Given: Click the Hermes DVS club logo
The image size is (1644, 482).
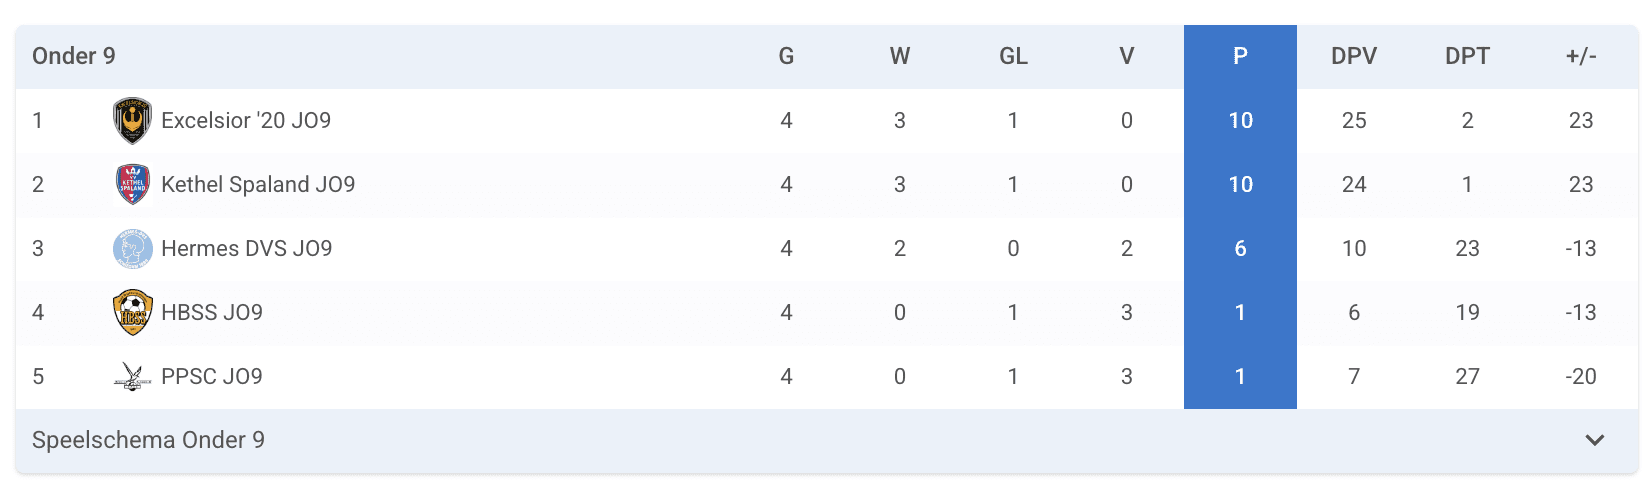Looking at the screenshot, I should tap(132, 249).
